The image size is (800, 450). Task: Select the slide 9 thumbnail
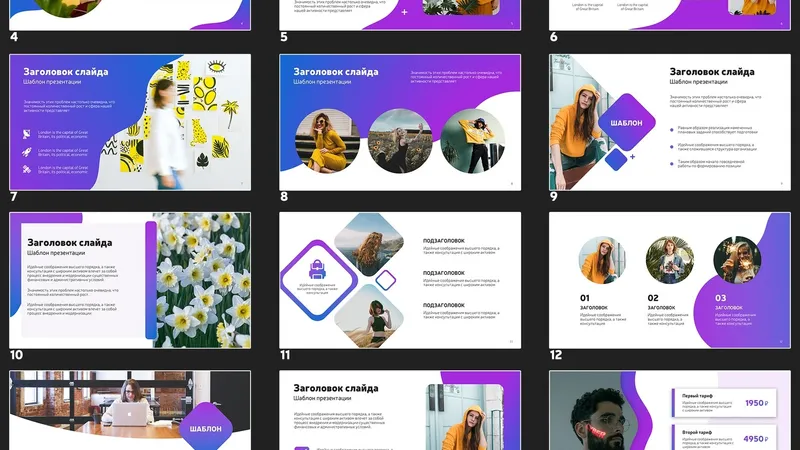click(x=670, y=122)
